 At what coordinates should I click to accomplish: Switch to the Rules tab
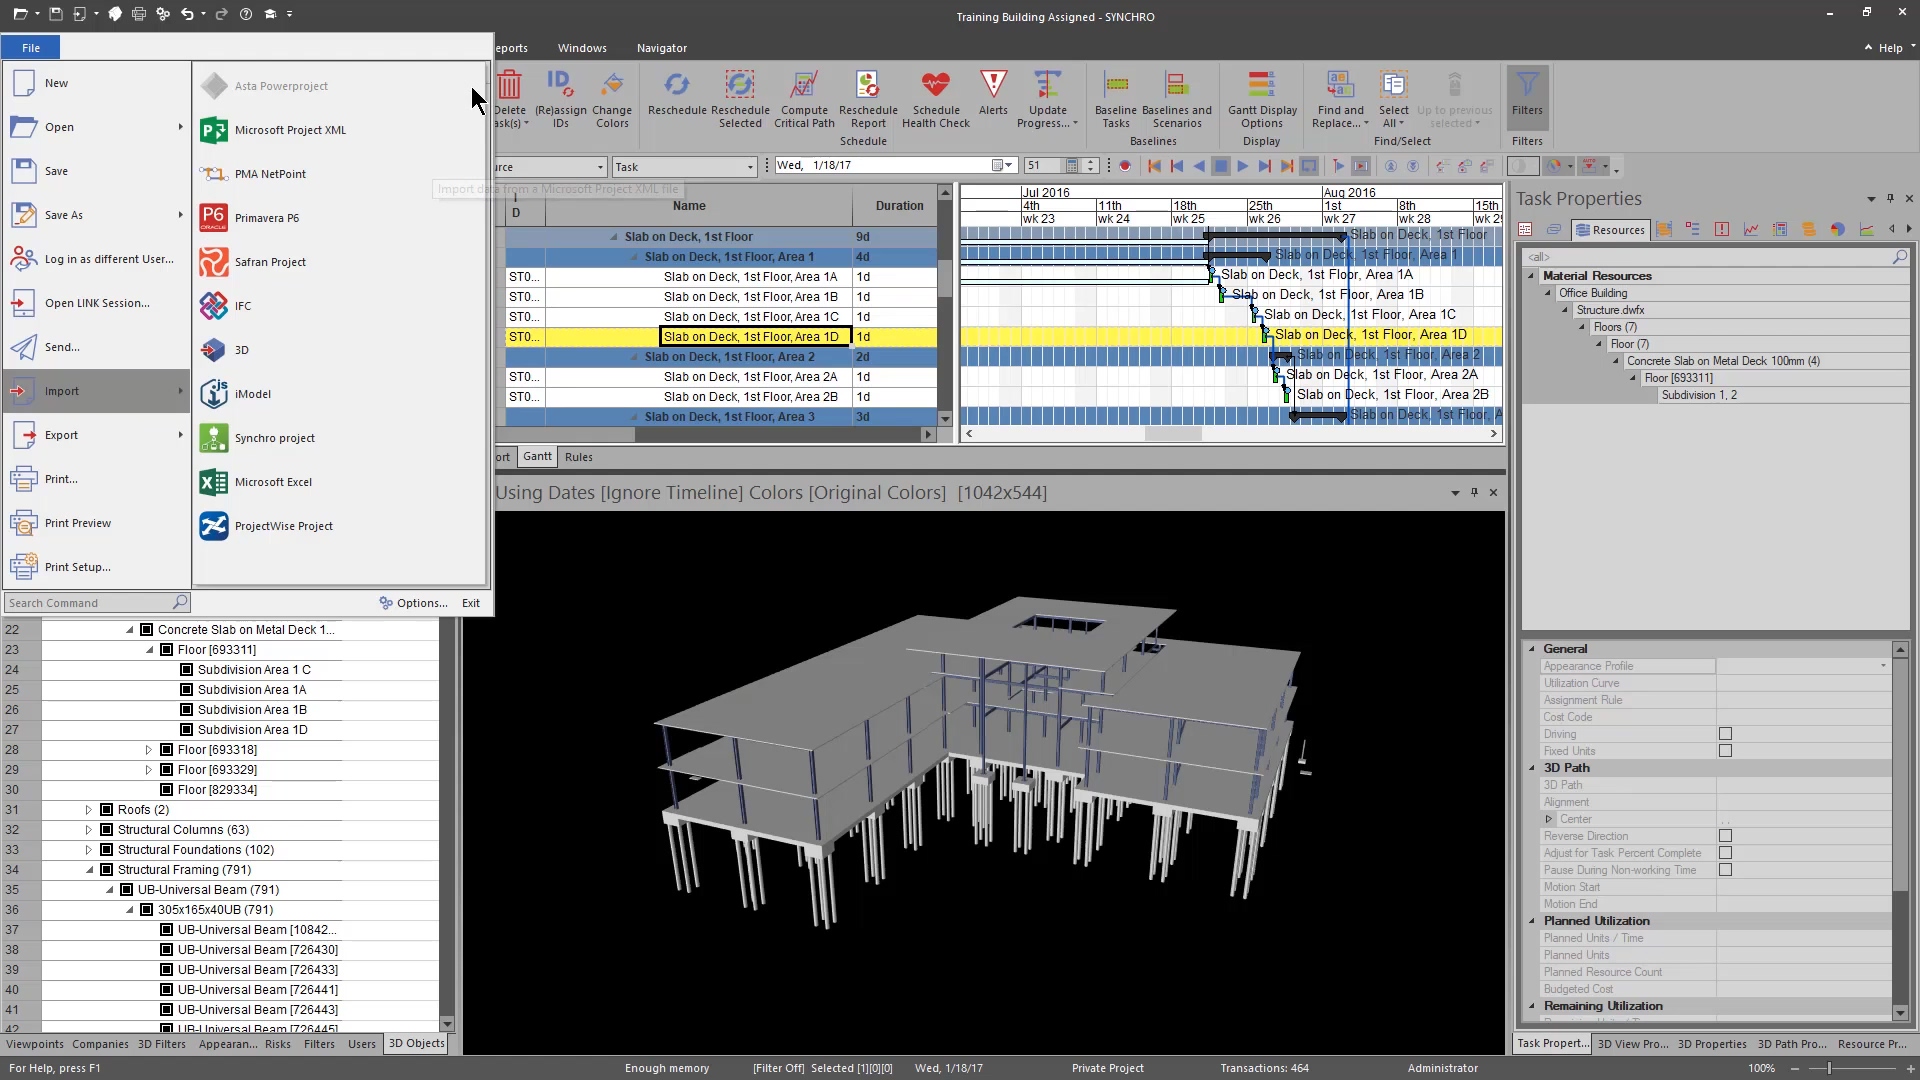pos(579,457)
